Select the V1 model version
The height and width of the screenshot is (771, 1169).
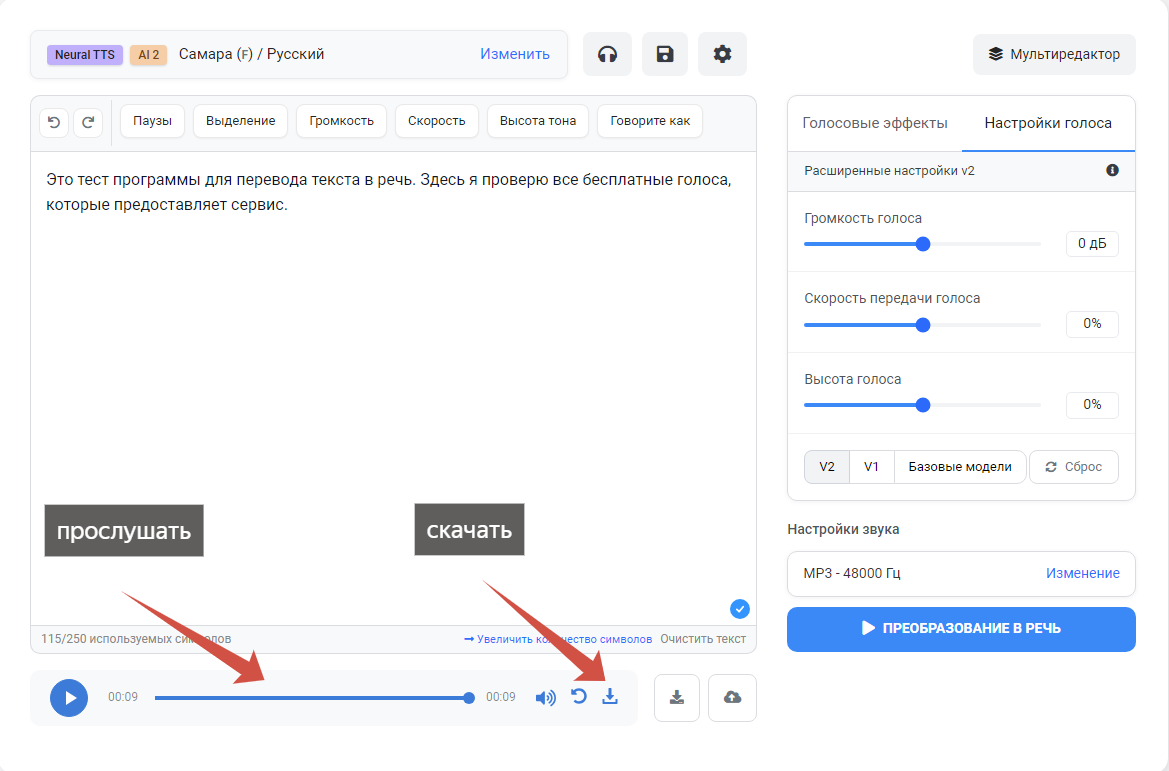click(x=870, y=466)
